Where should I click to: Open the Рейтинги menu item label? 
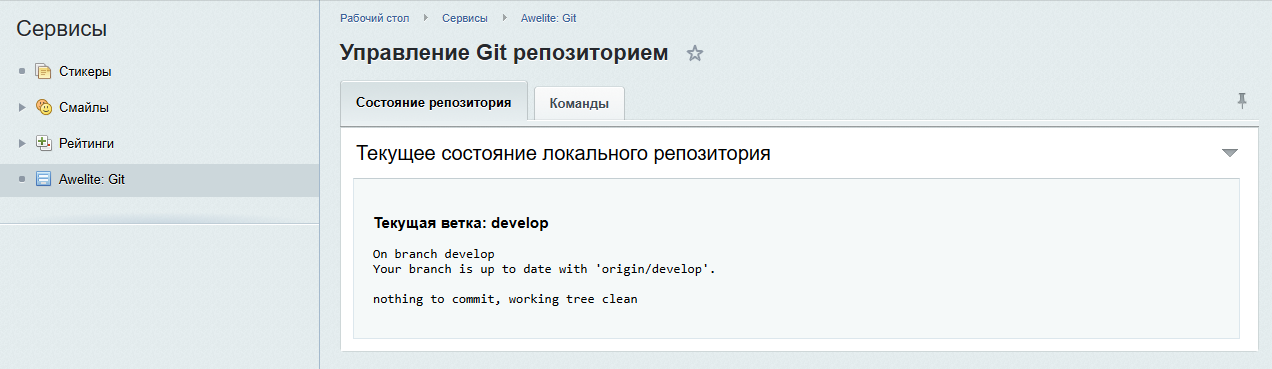point(87,144)
